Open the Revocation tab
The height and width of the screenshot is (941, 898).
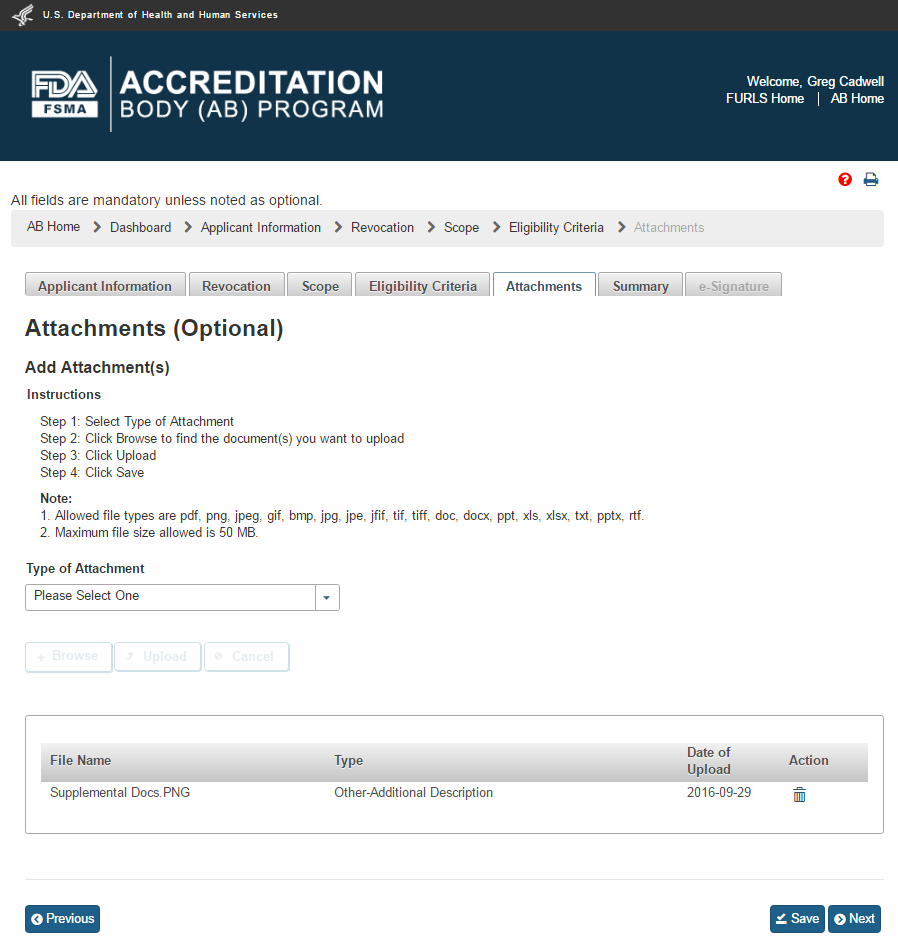coord(236,286)
